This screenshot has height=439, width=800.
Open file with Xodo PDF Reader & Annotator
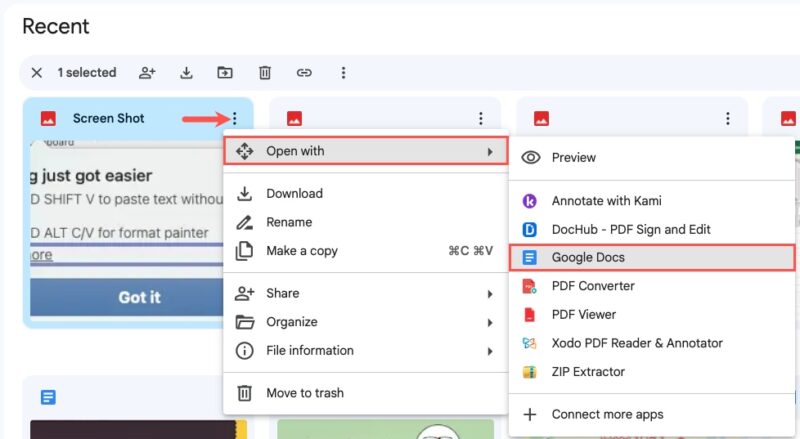[652, 343]
